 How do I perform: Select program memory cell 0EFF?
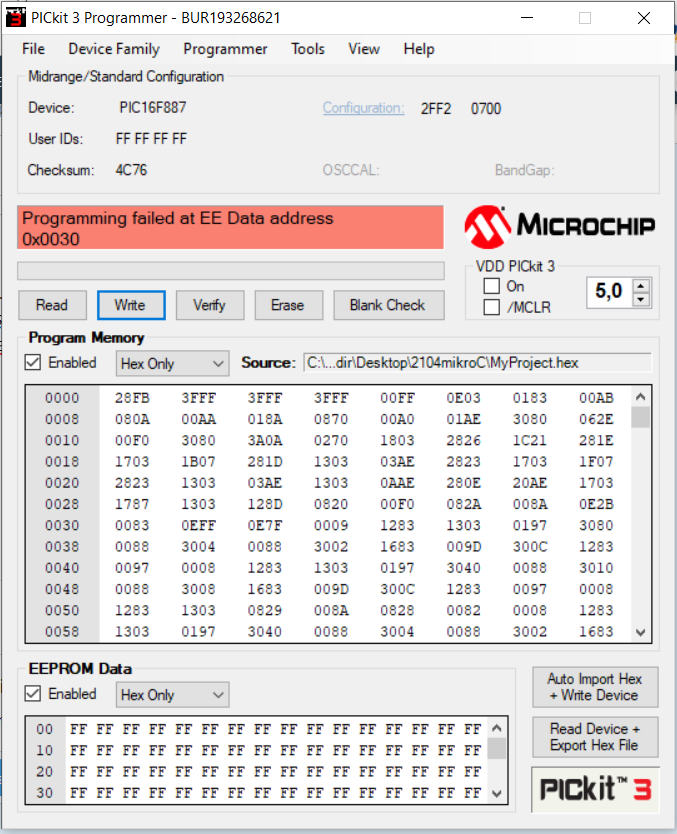198,526
